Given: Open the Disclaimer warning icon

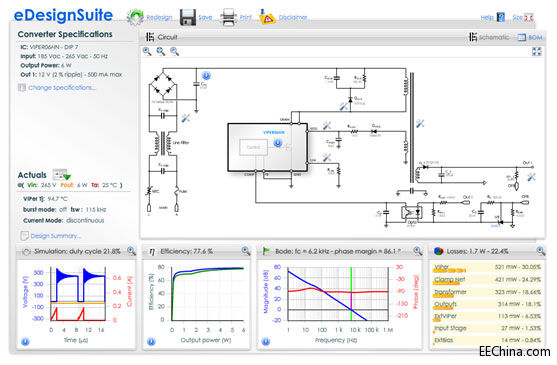Looking at the screenshot, I should pos(267,17).
